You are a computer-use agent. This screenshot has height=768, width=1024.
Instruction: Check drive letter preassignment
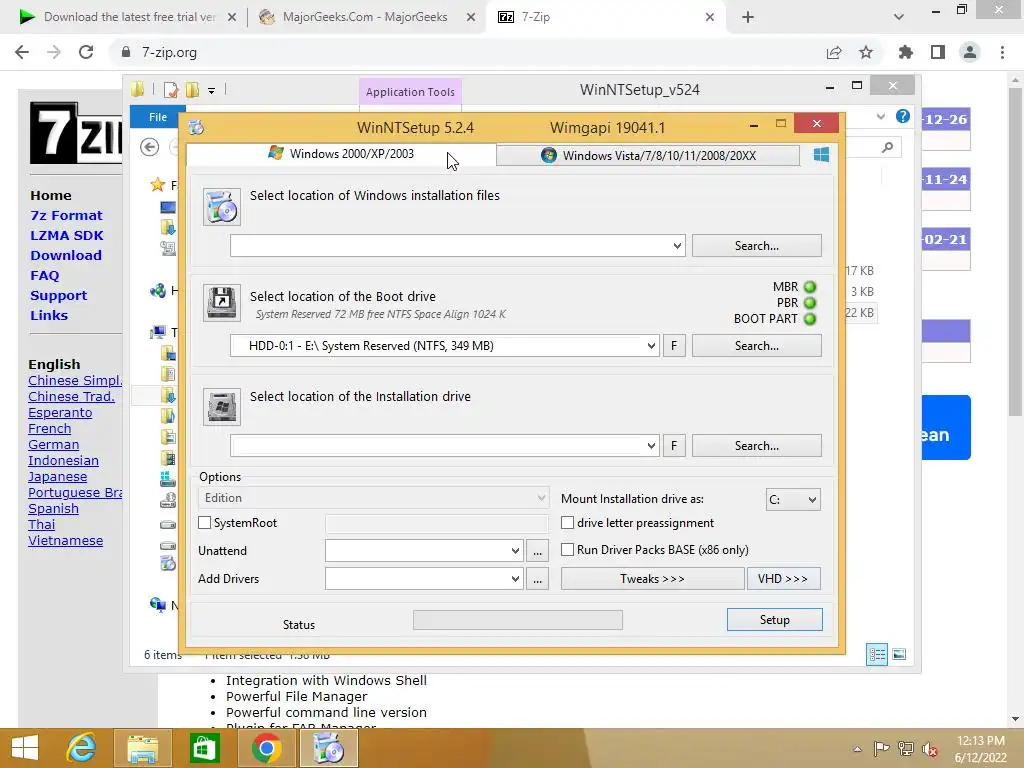[x=568, y=522]
